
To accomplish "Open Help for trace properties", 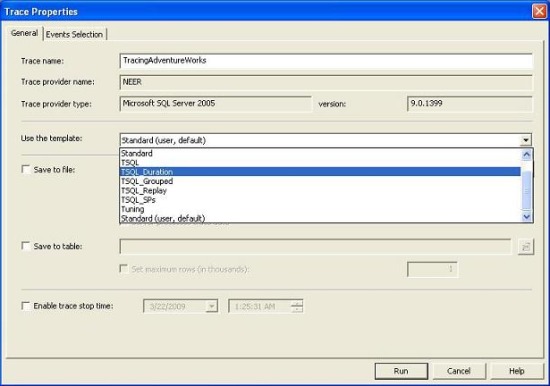I will [516, 371].
